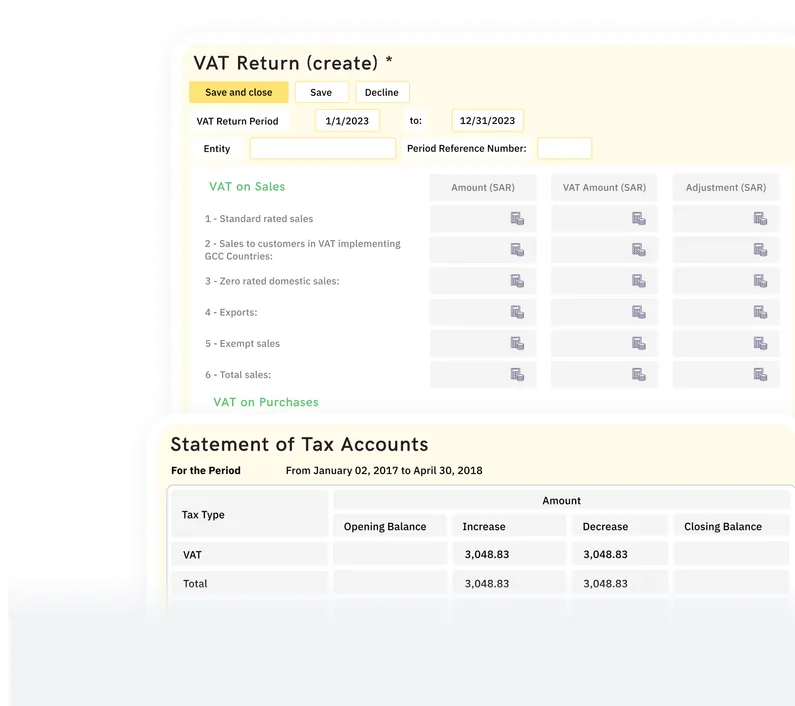This screenshot has height=706, width=795.
Task: Select the Total row label
Action: 195,584
